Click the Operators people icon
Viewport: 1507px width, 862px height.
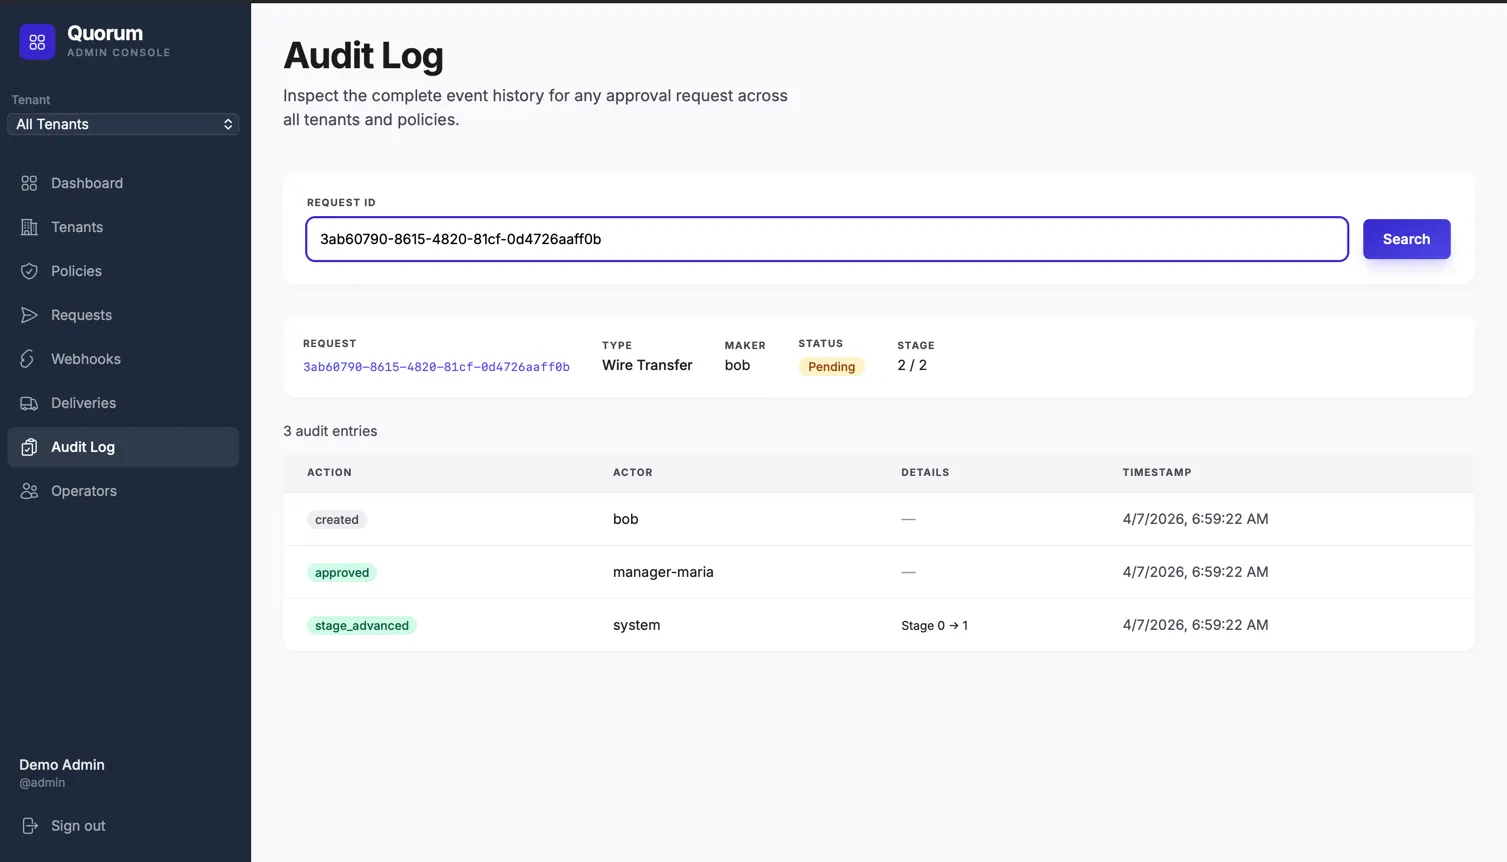click(x=29, y=491)
